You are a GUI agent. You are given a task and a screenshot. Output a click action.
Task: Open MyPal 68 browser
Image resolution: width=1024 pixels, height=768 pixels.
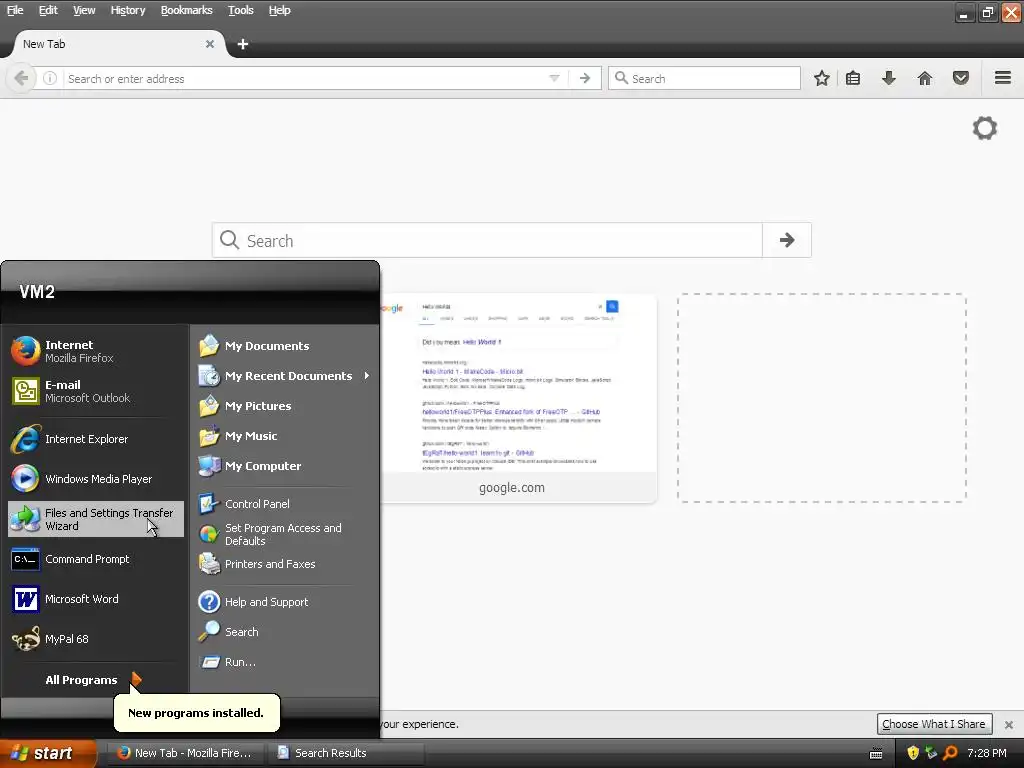click(96, 639)
